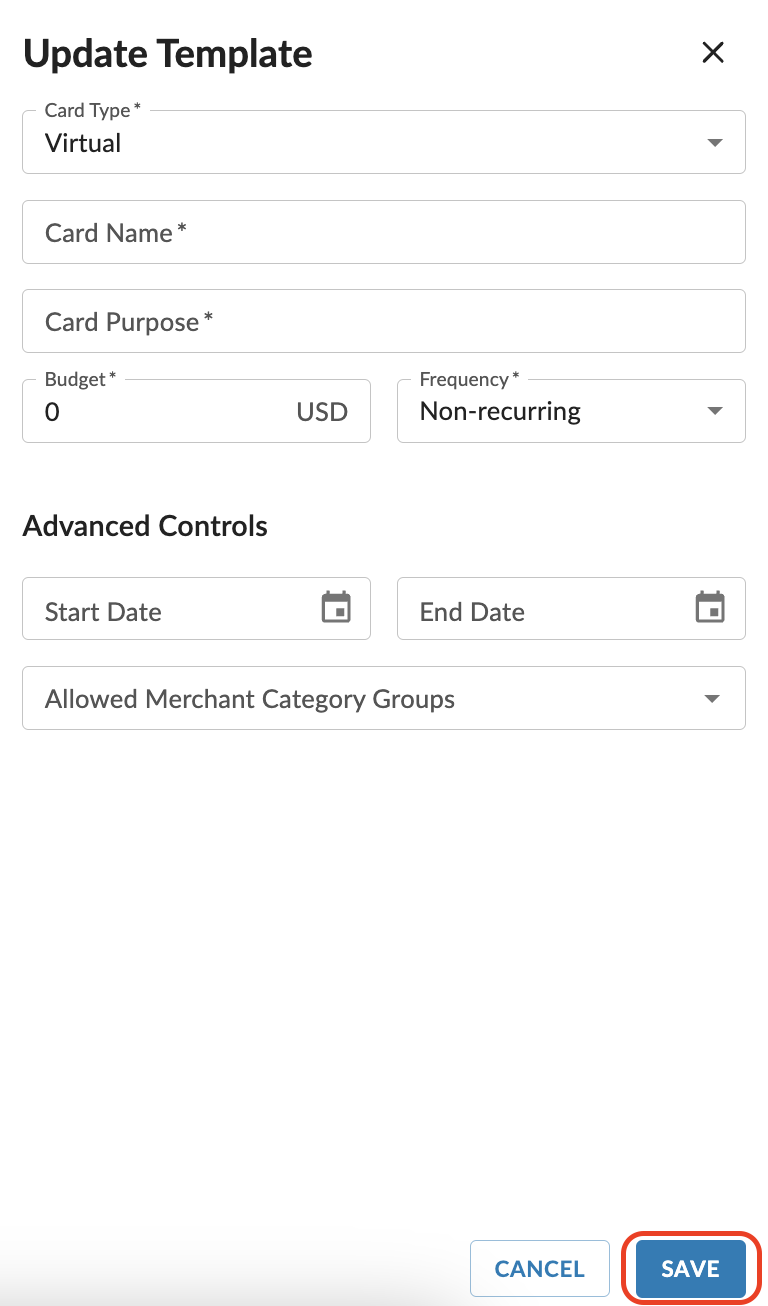Focus the Card Purpose text field
The image size is (768, 1306).
click(x=384, y=321)
